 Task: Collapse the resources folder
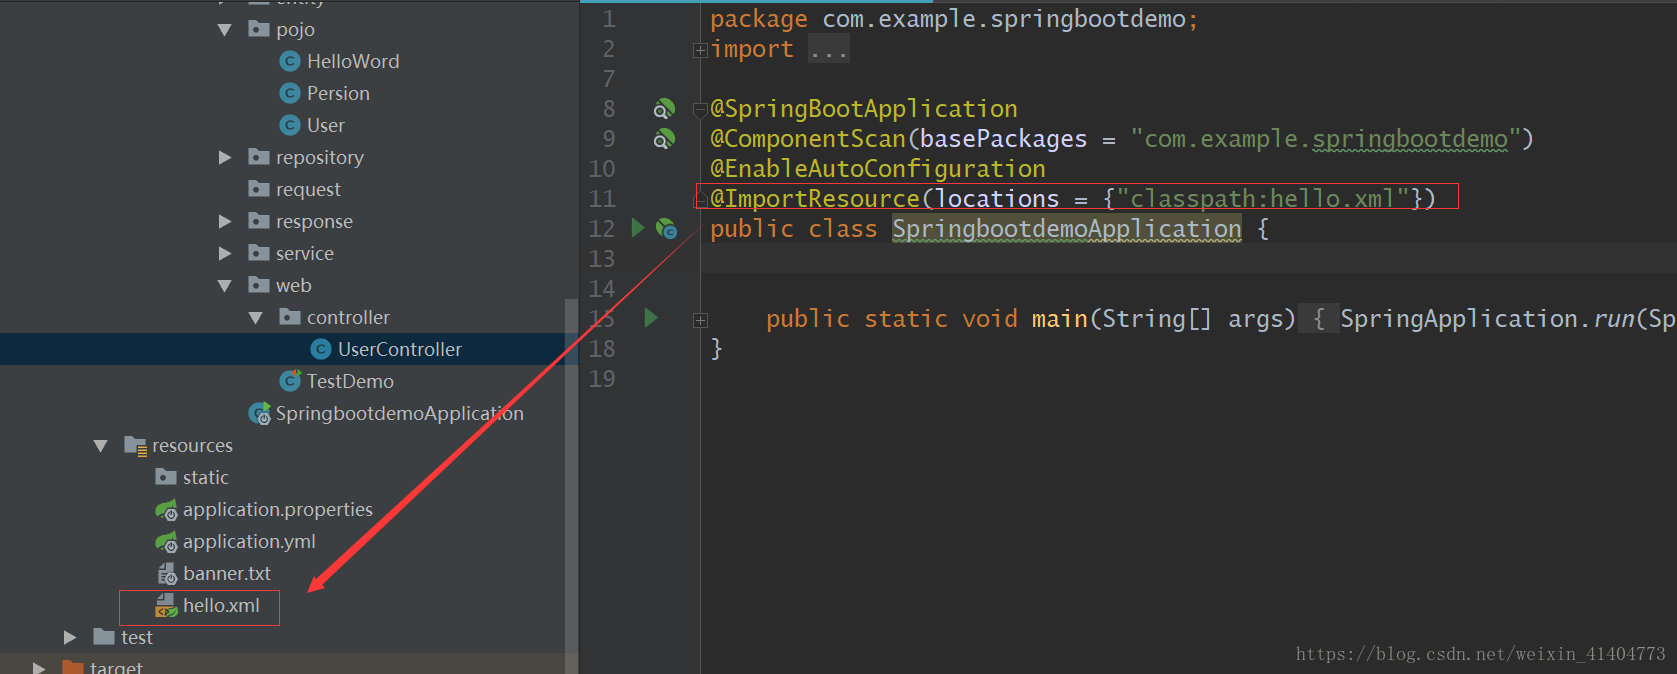coord(101,446)
